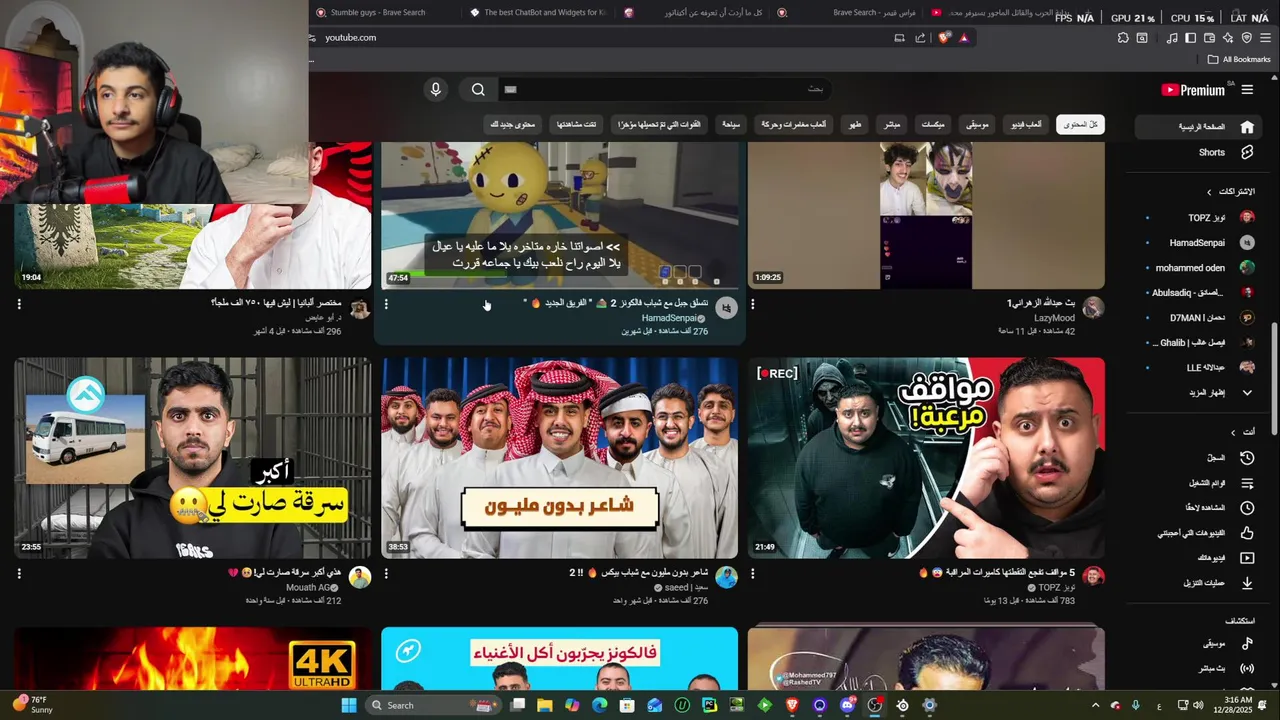Open more options for TOPZ video
The height and width of the screenshot is (720, 1280).
(753, 574)
